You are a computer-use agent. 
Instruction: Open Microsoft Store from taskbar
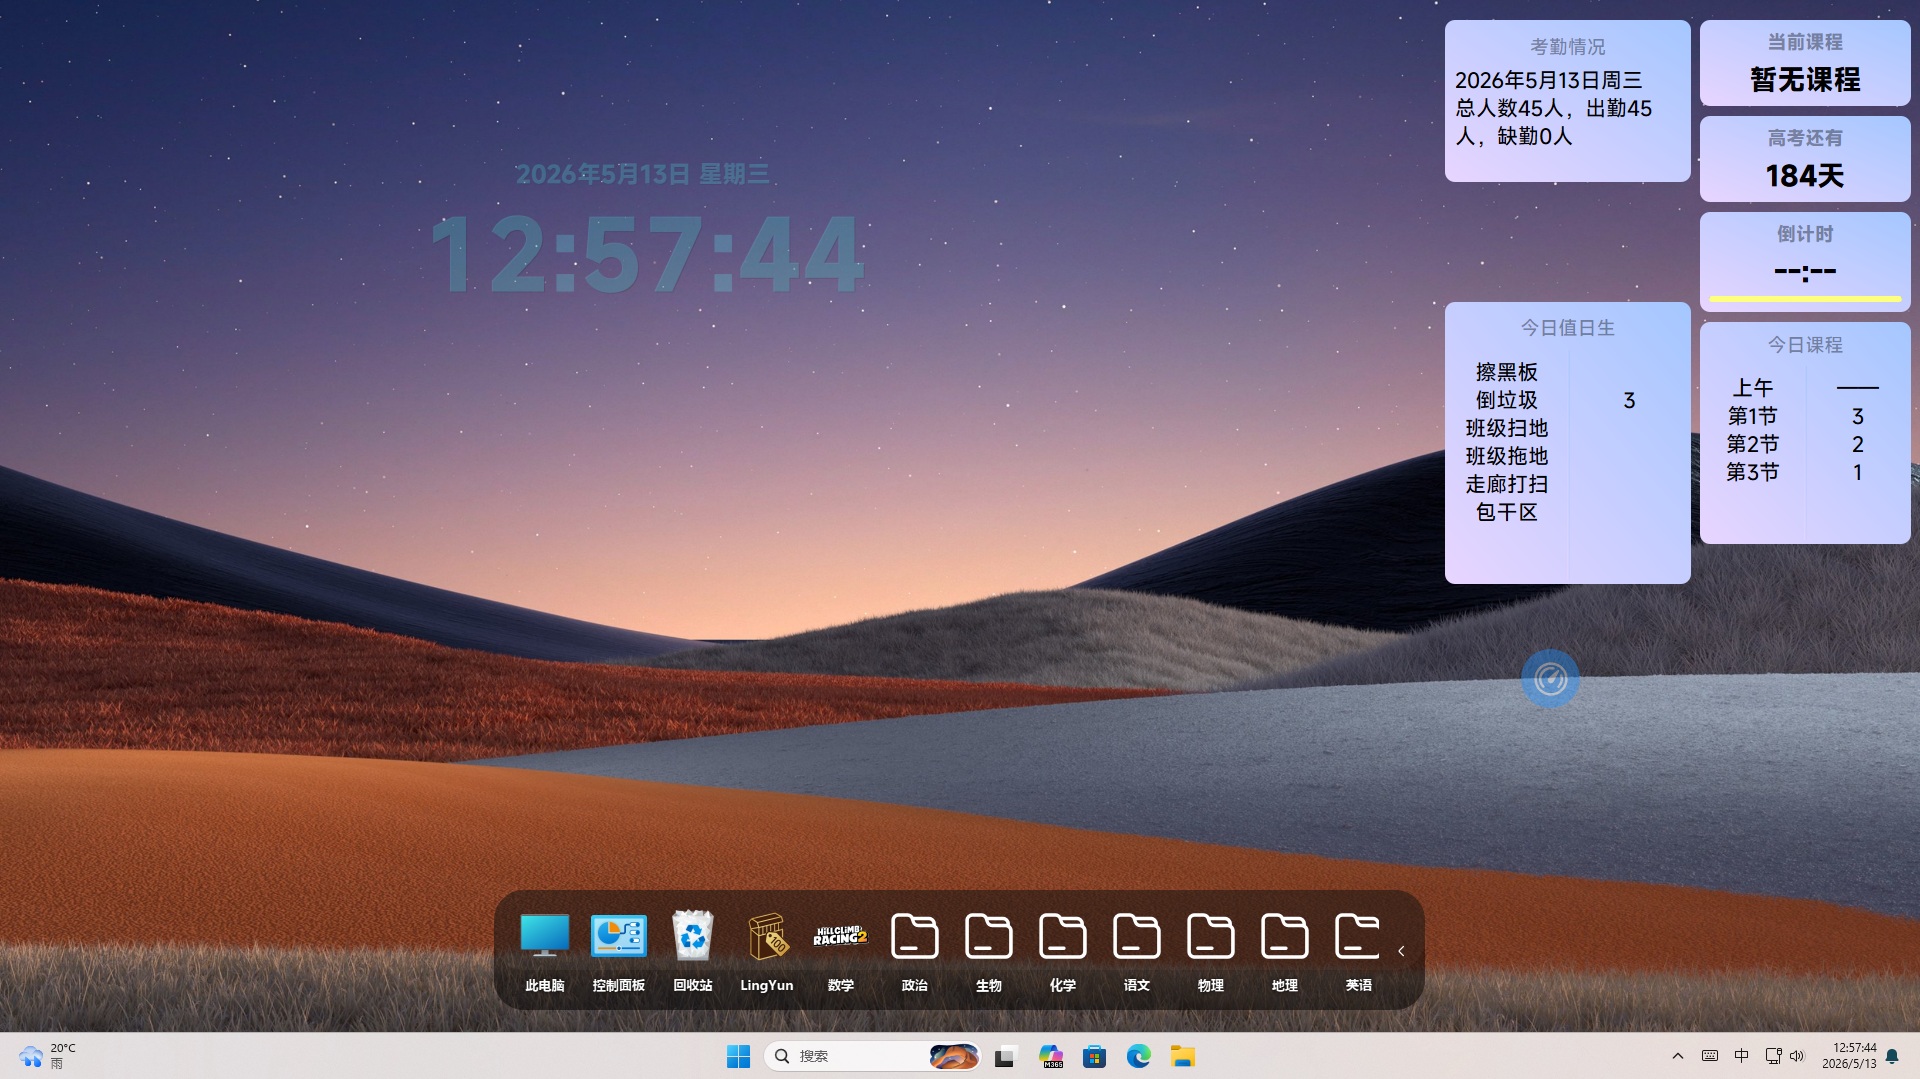coord(1094,1056)
